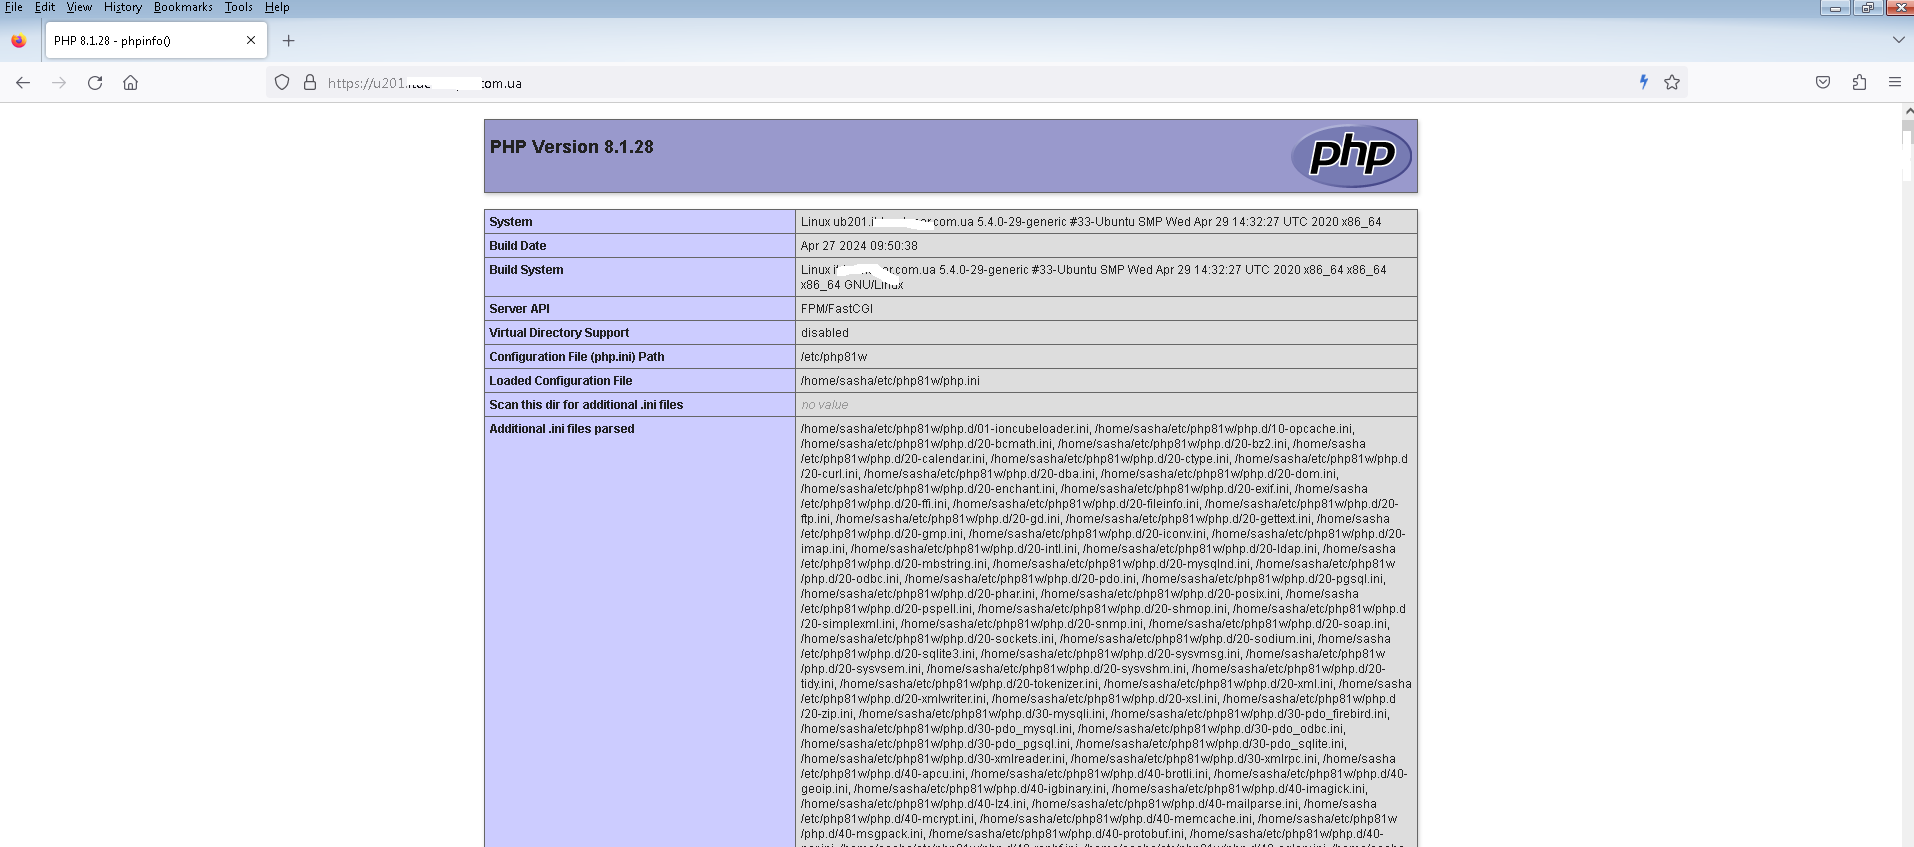This screenshot has width=1914, height=847.
Task: Open the File menu
Action: point(14,7)
